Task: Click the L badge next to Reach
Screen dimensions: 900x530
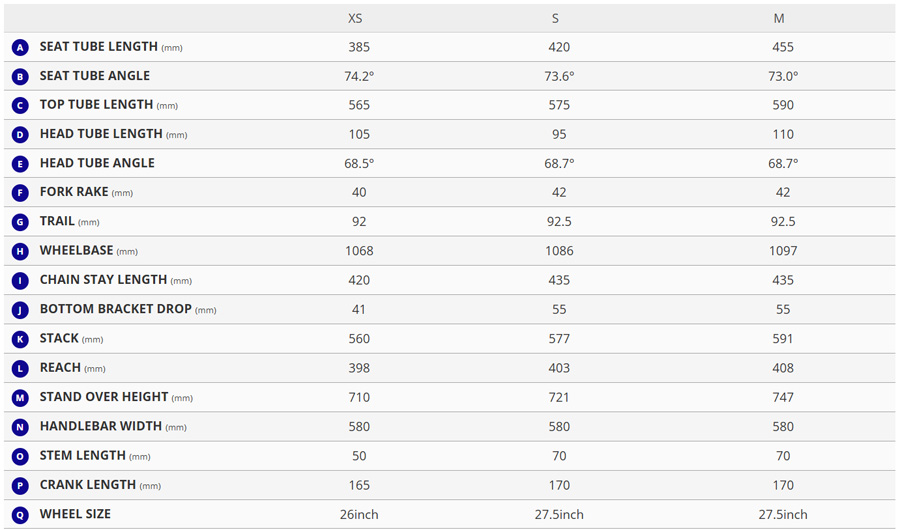Action: tap(20, 368)
